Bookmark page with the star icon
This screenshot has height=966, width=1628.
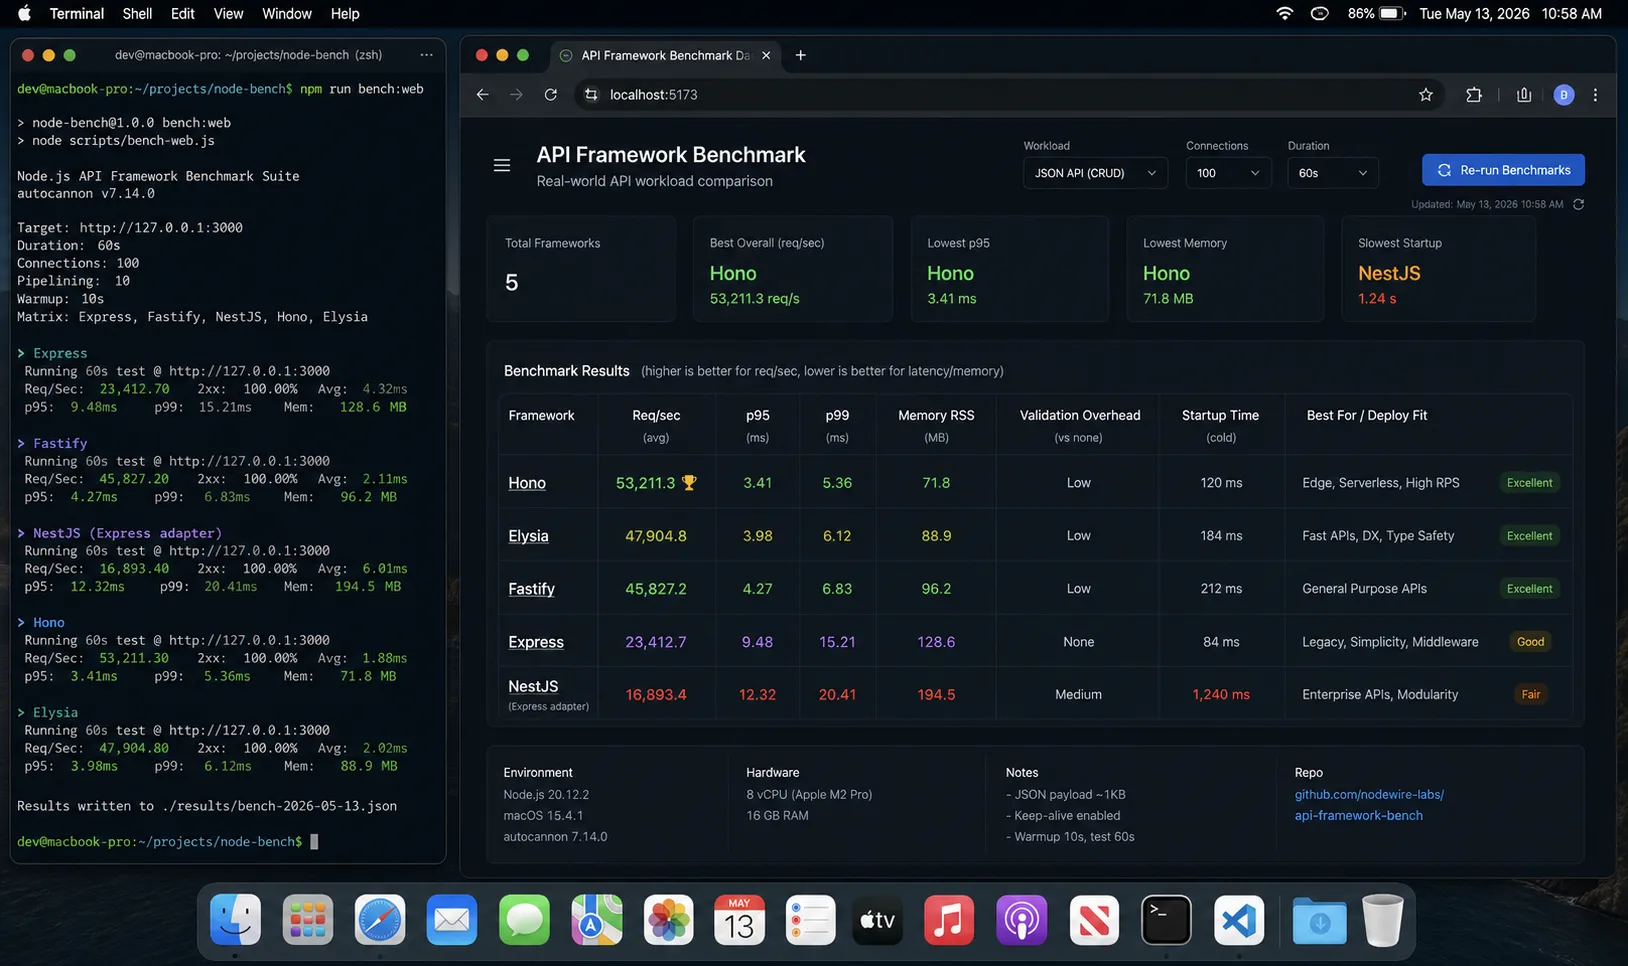(1426, 94)
